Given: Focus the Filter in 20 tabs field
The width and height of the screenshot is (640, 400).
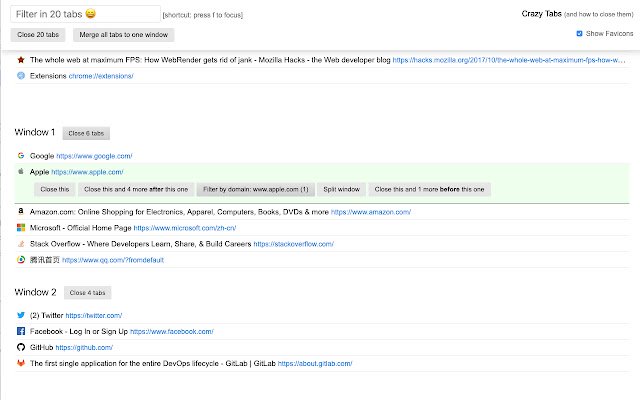Looking at the screenshot, I should click(x=85, y=14).
